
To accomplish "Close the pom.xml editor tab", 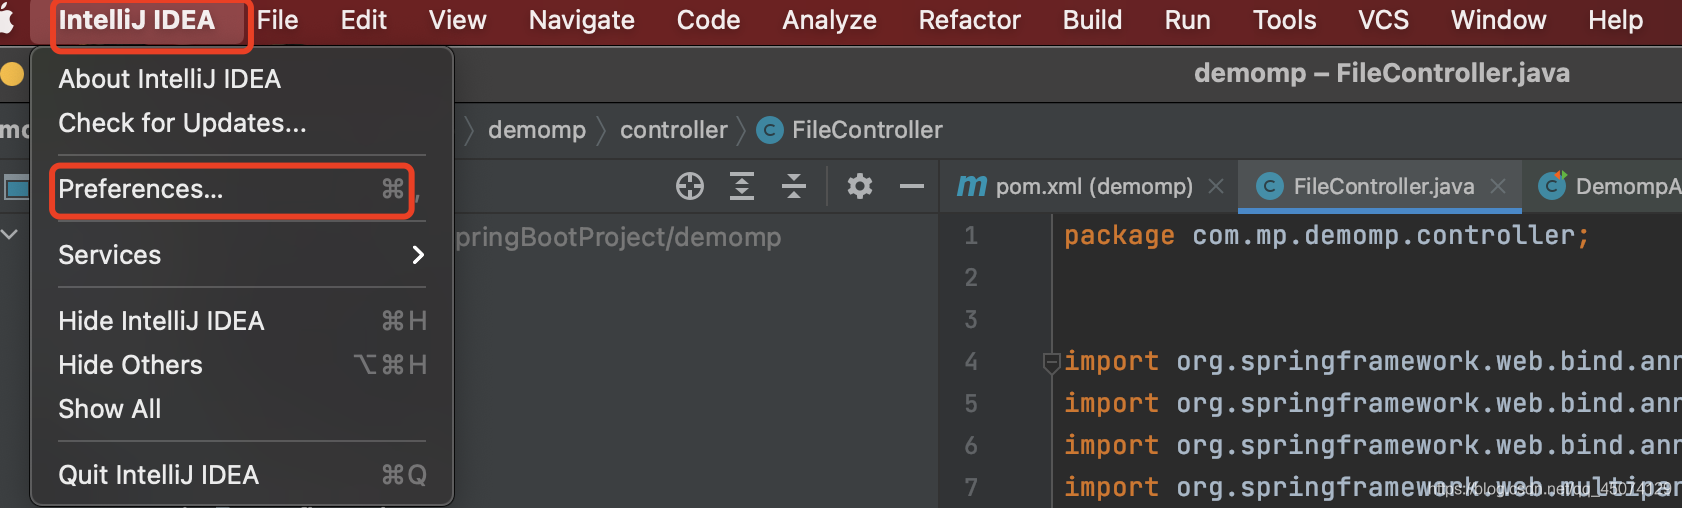I will [1216, 186].
